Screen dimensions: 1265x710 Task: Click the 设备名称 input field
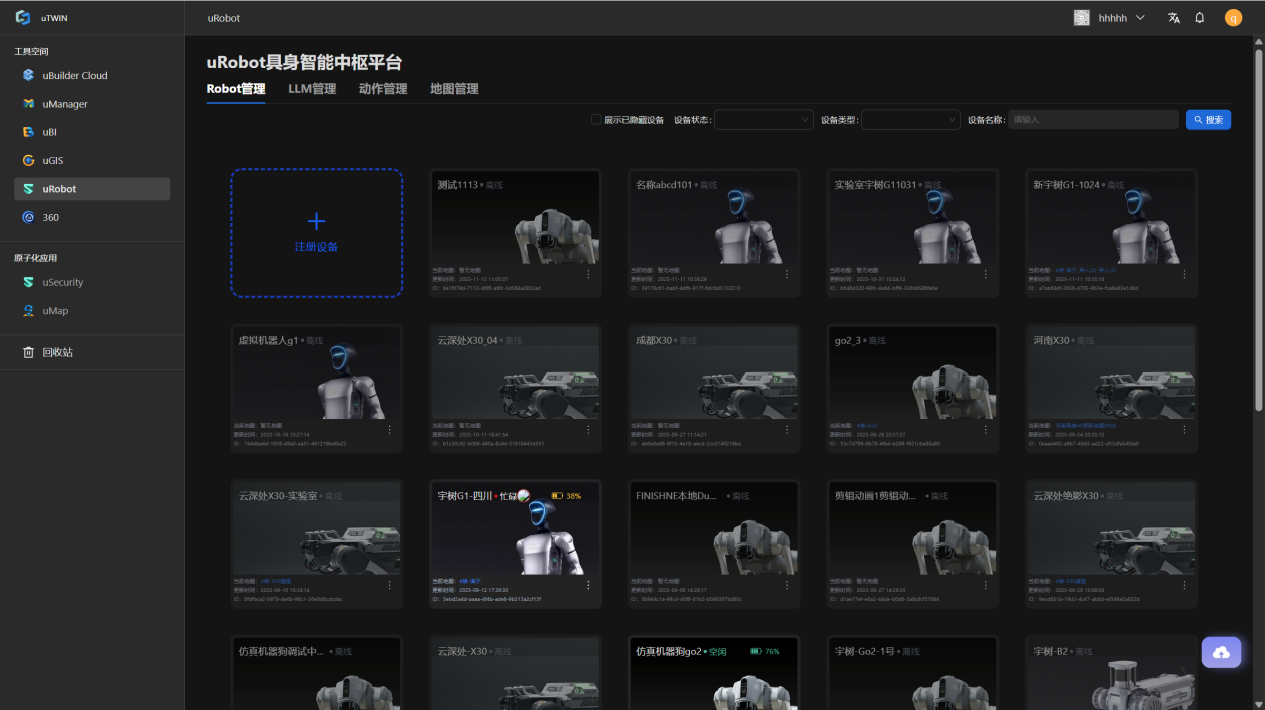[x=1093, y=120]
